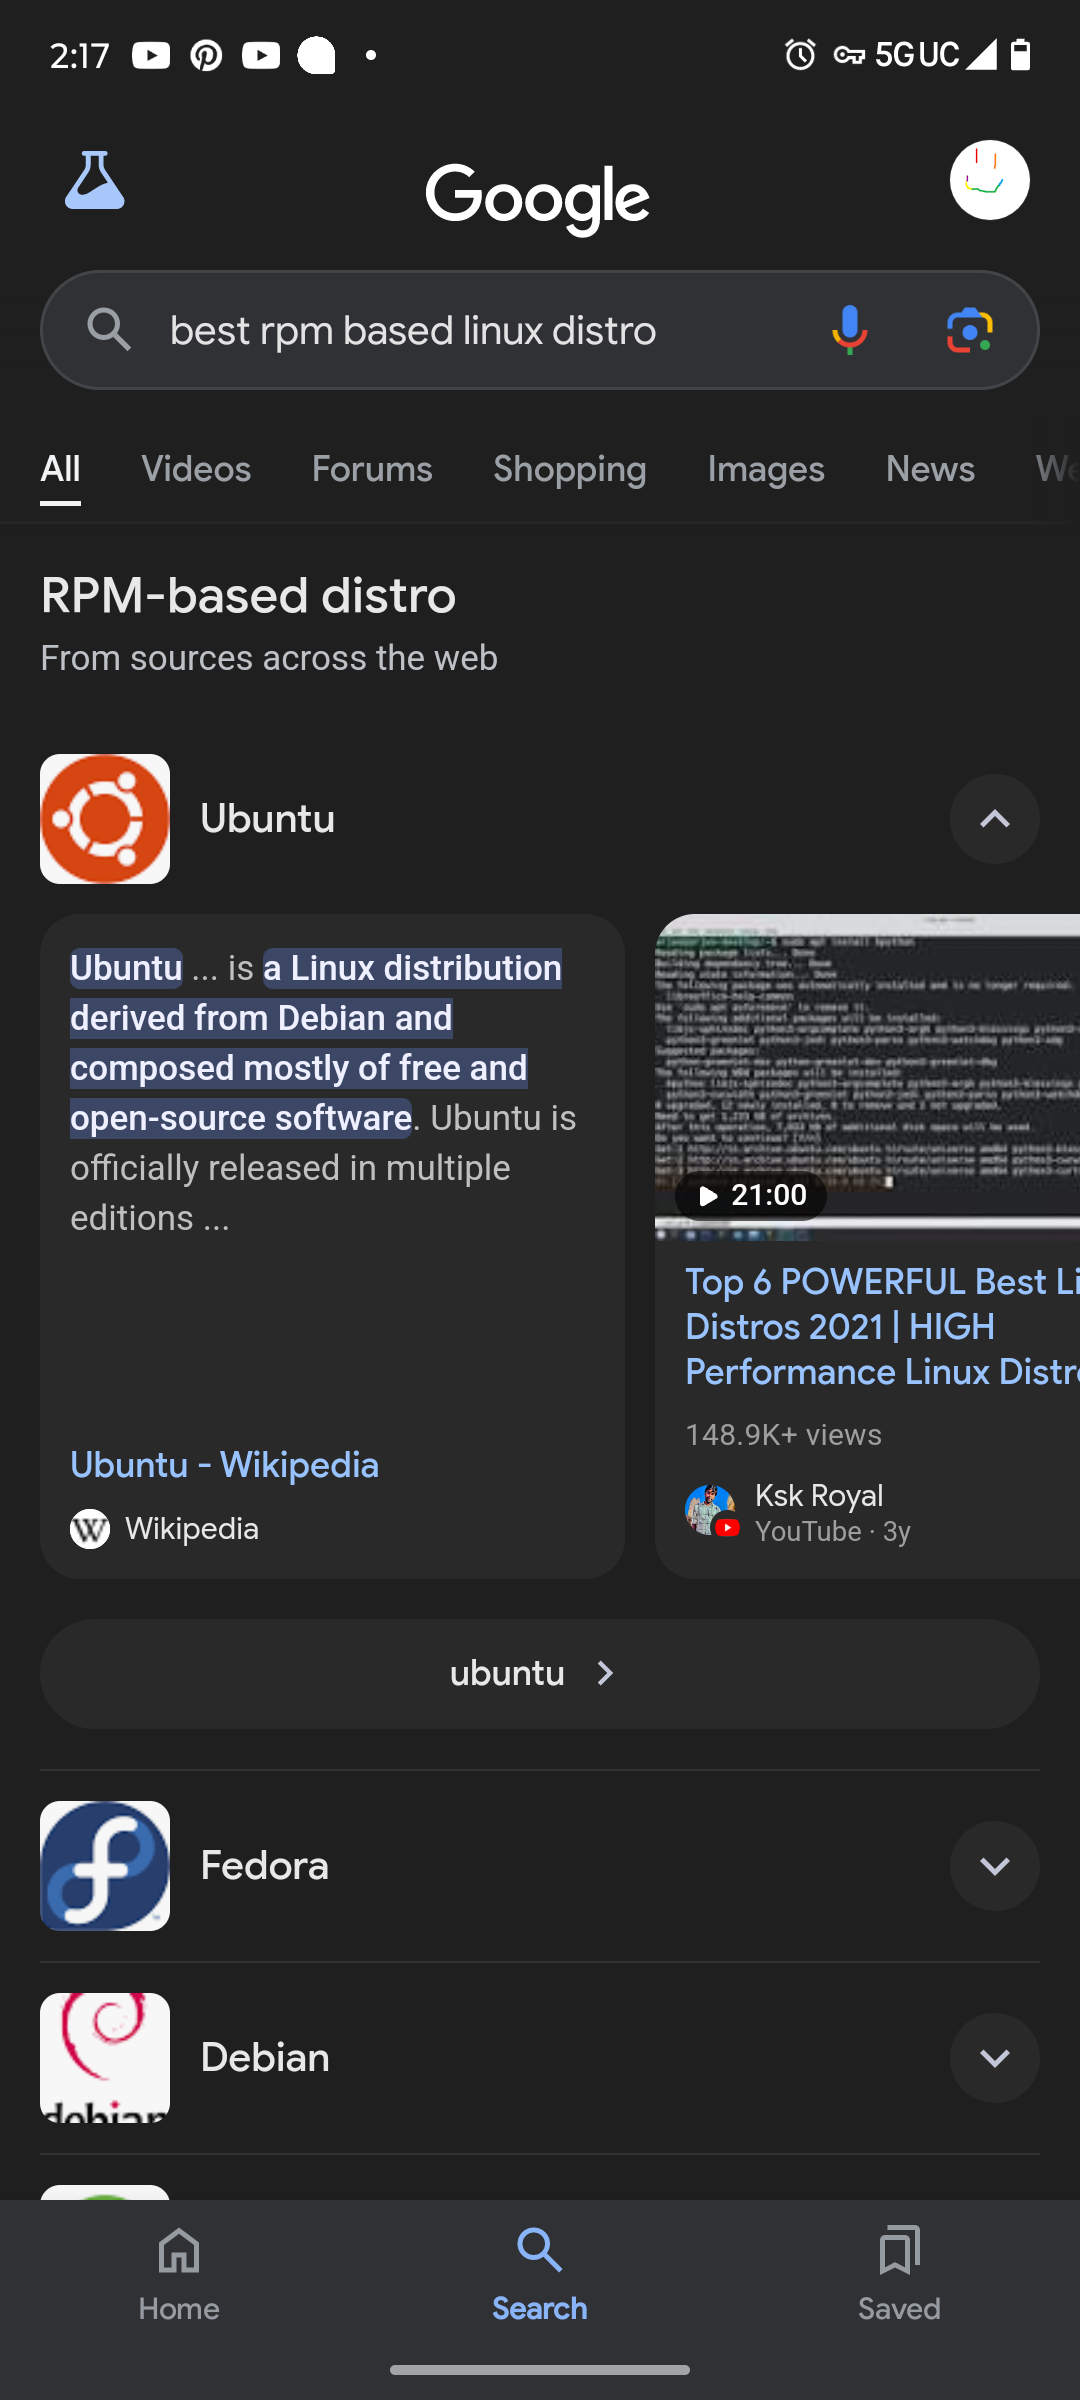Image resolution: width=1080 pixels, height=2400 pixels.
Task: Tap the Fedora logo icon
Action: pyautogui.click(x=105, y=1866)
